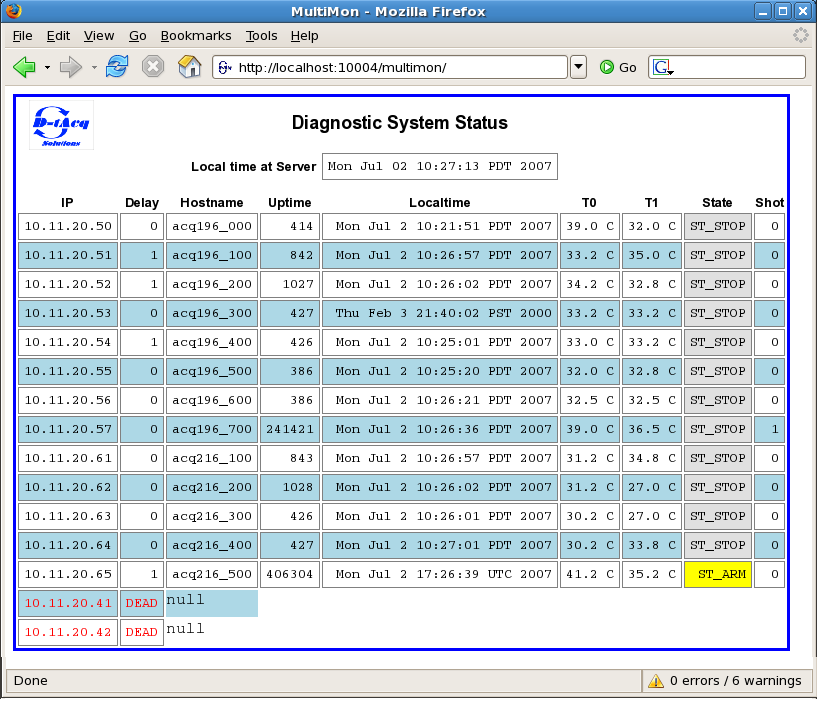Click the warning triangle status icon

pos(655,681)
